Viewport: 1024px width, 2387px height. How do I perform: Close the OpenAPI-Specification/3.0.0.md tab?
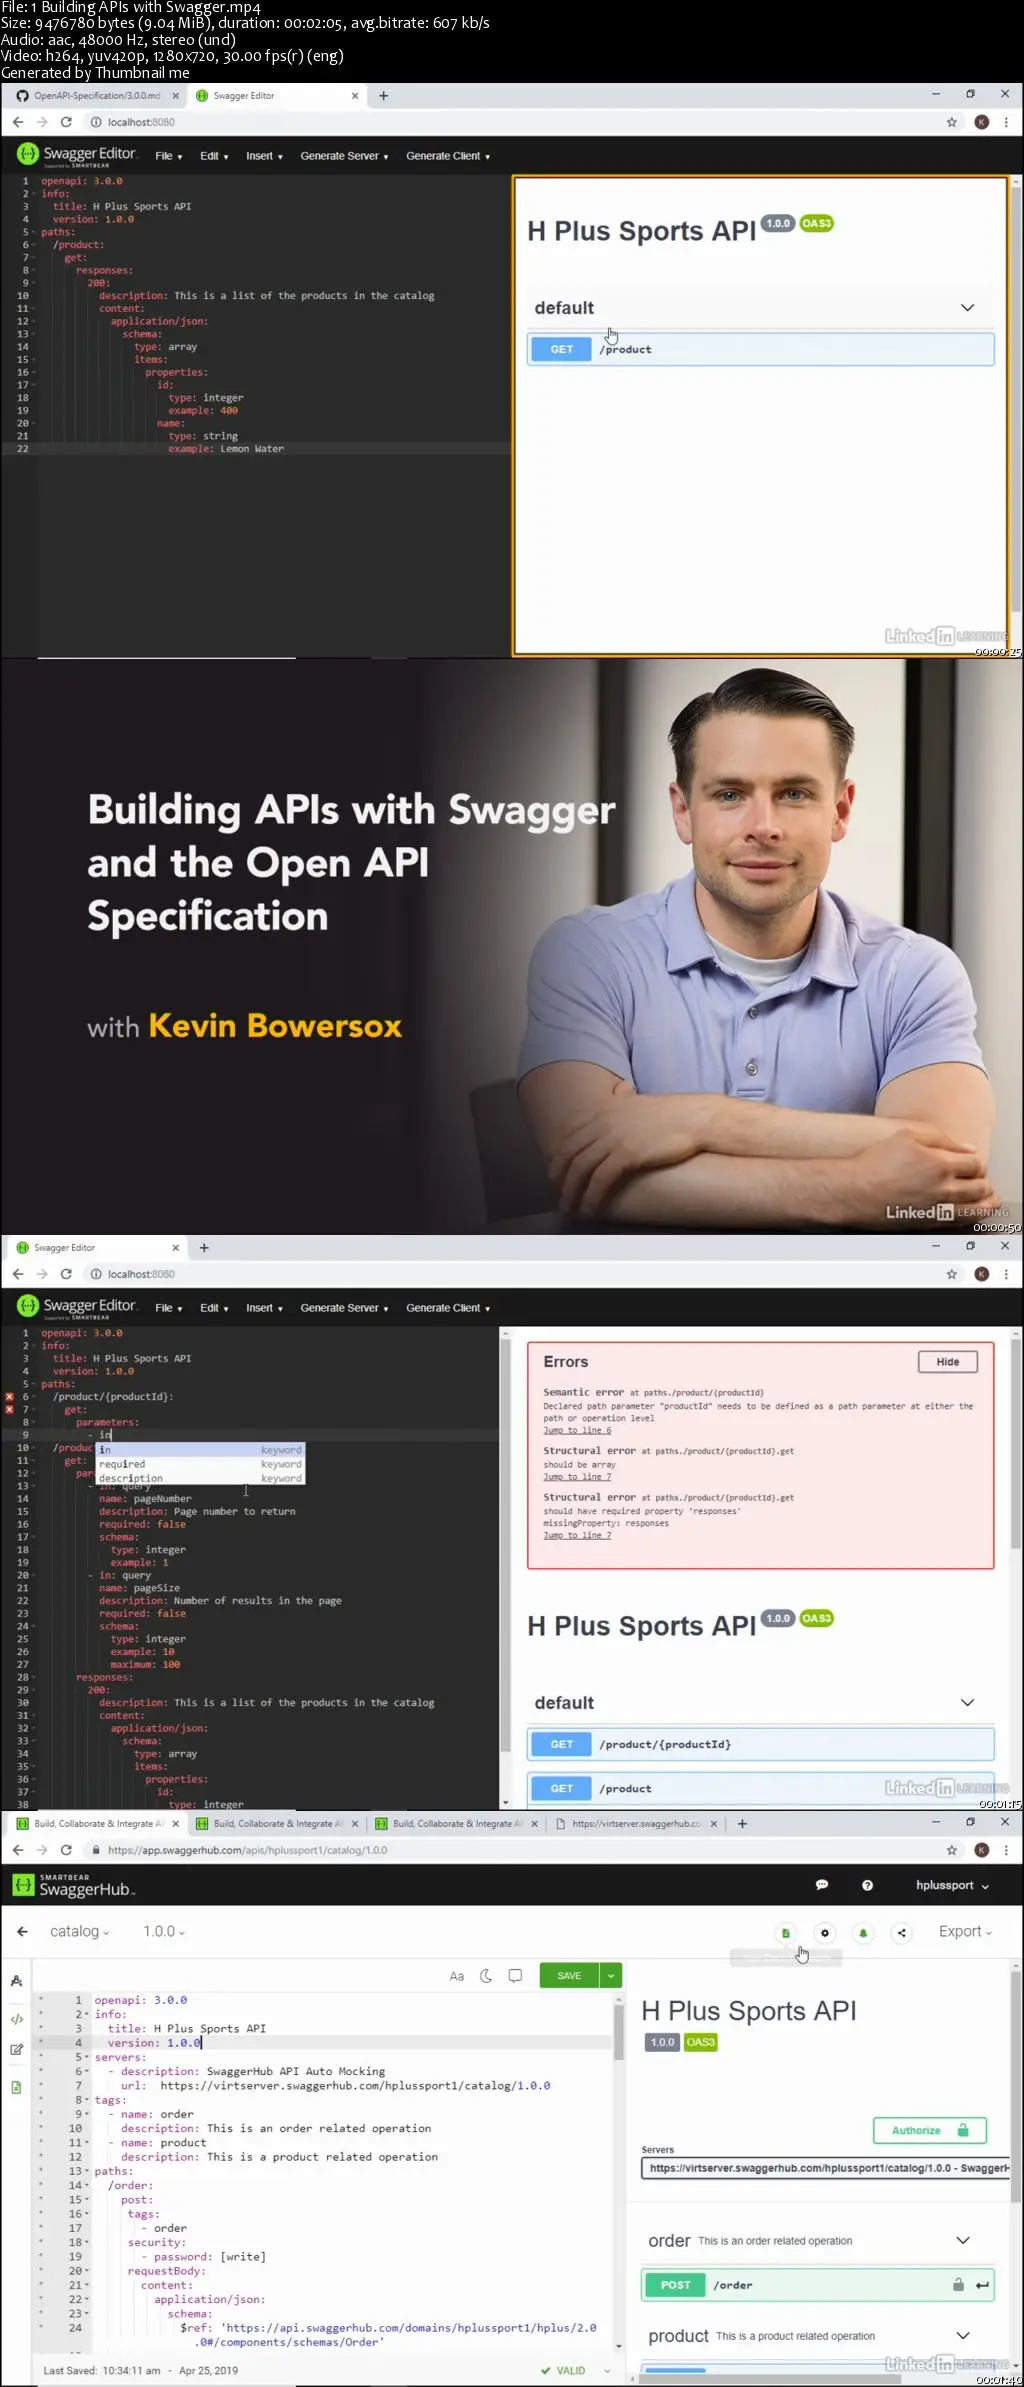point(176,96)
